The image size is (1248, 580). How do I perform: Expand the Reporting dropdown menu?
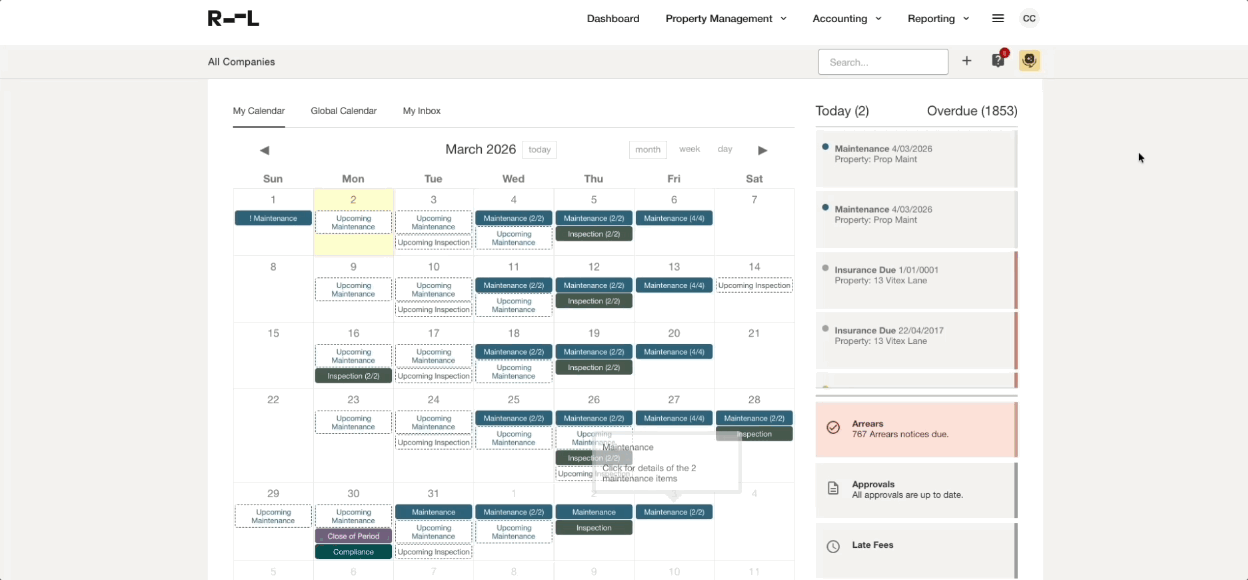[938, 18]
